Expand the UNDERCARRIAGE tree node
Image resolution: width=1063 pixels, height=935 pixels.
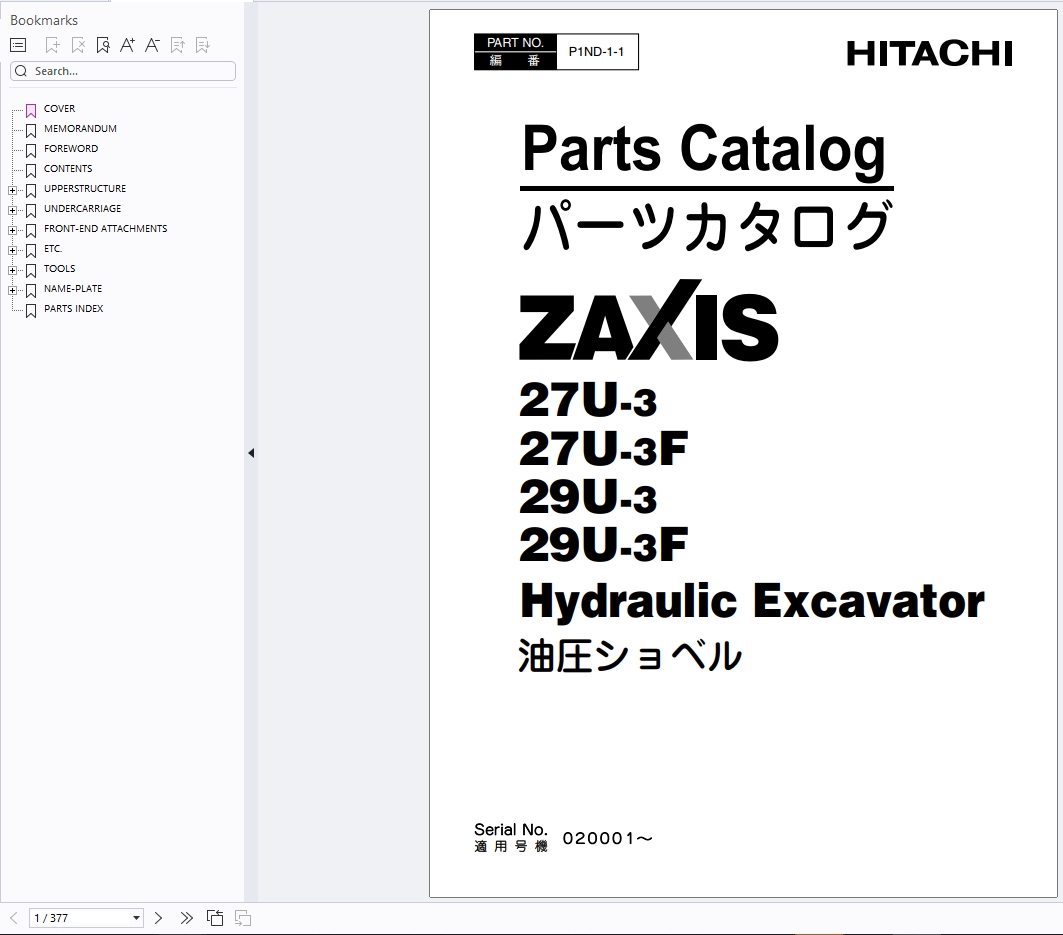[12, 211]
